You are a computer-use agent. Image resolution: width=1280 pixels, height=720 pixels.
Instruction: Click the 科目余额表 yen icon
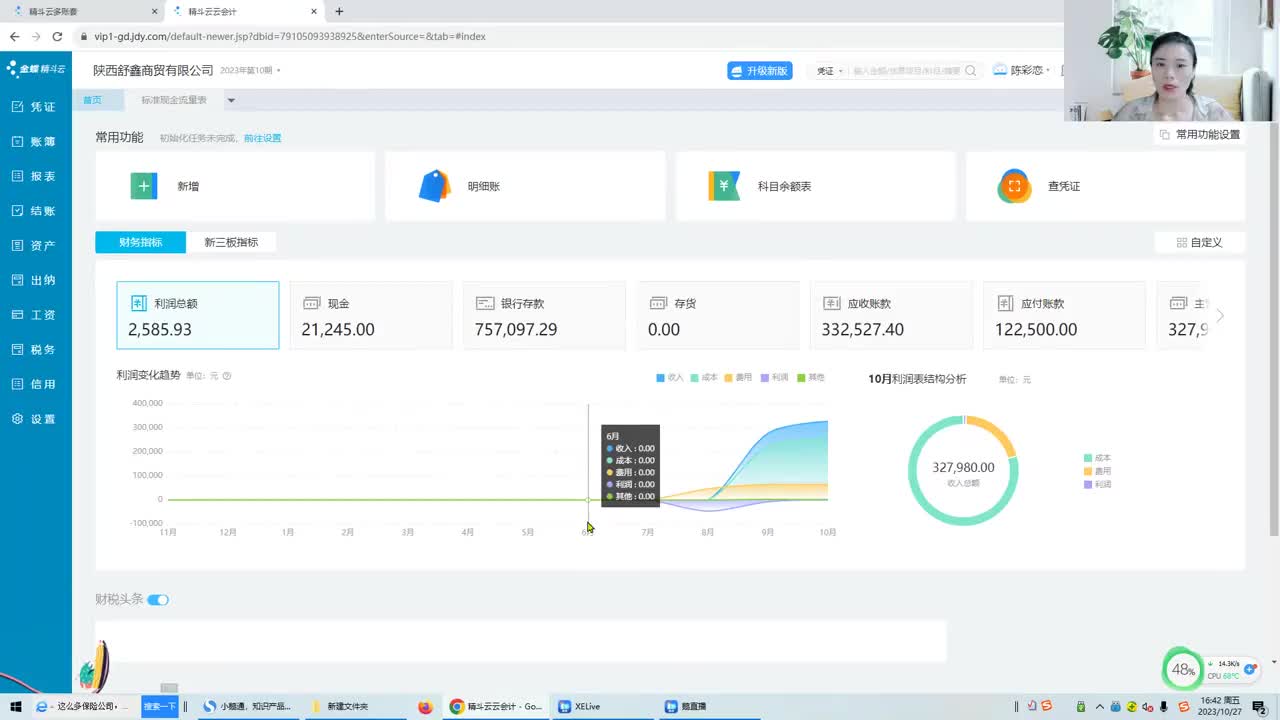point(725,186)
